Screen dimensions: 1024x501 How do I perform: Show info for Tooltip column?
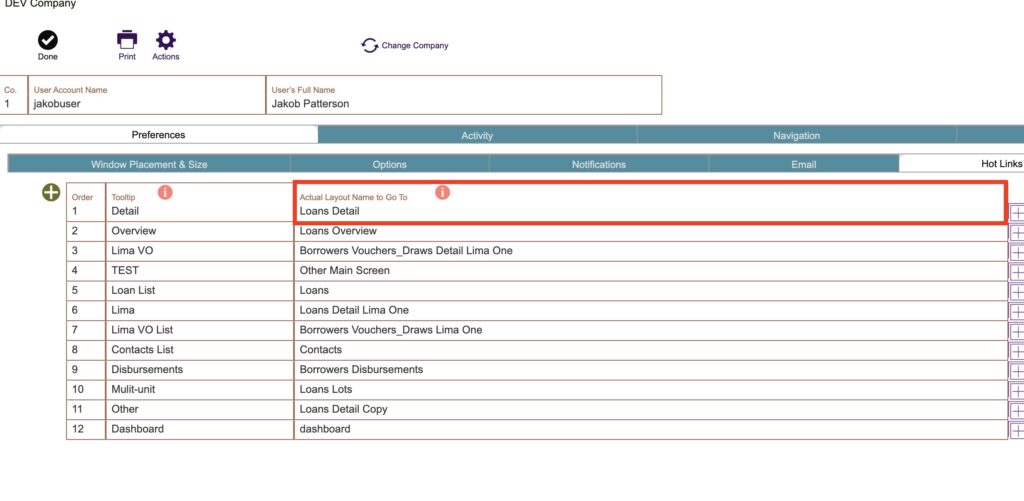tap(165, 192)
